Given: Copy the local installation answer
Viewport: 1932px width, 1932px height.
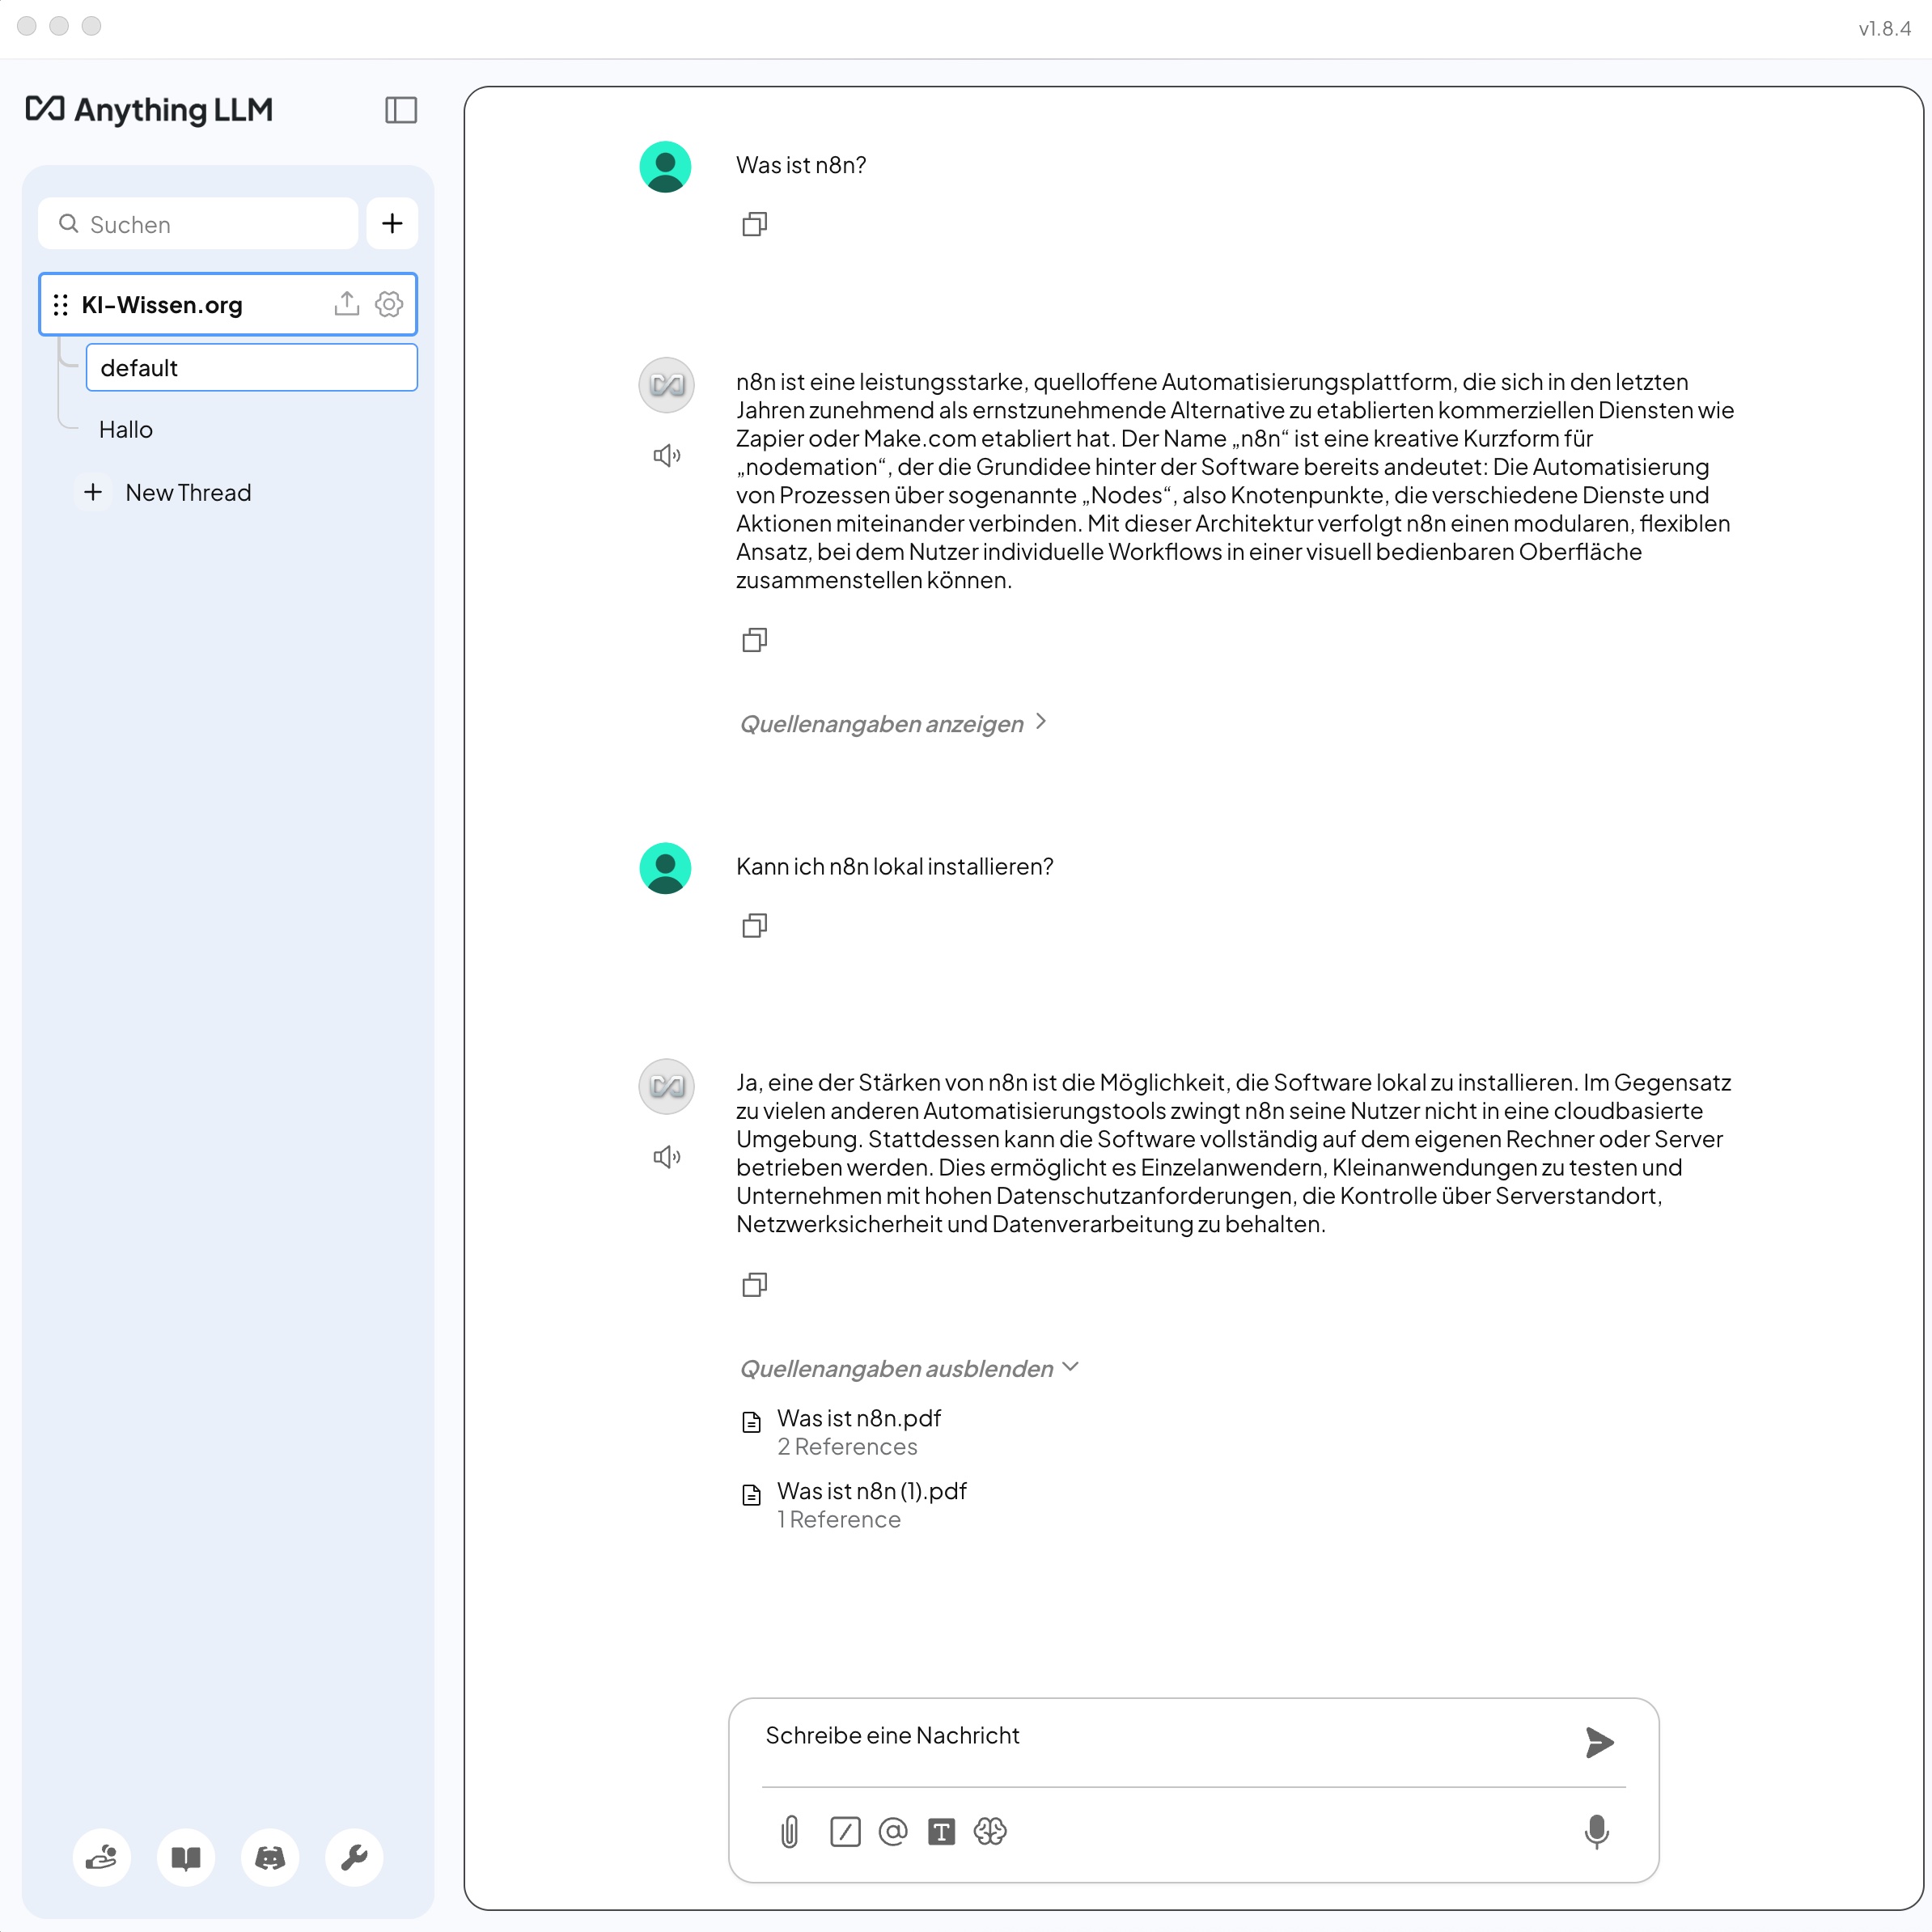Looking at the screenshot, I should click(x=755, y=1284).
